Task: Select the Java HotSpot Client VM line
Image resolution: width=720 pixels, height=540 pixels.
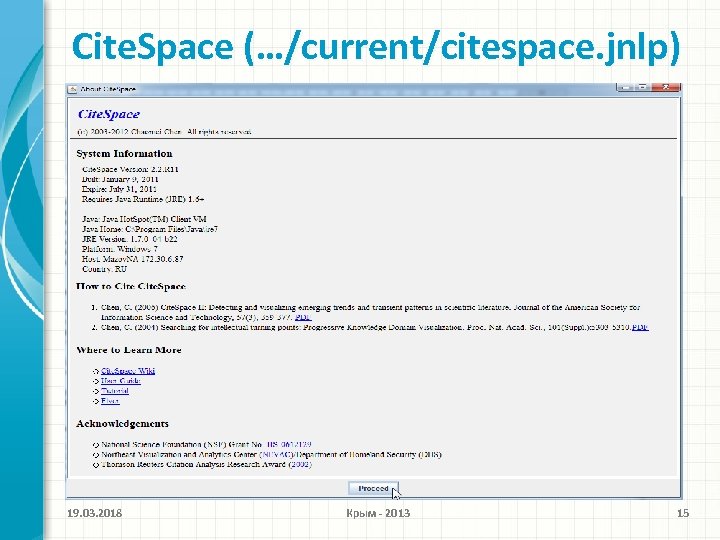Action: tap(144, 219)
